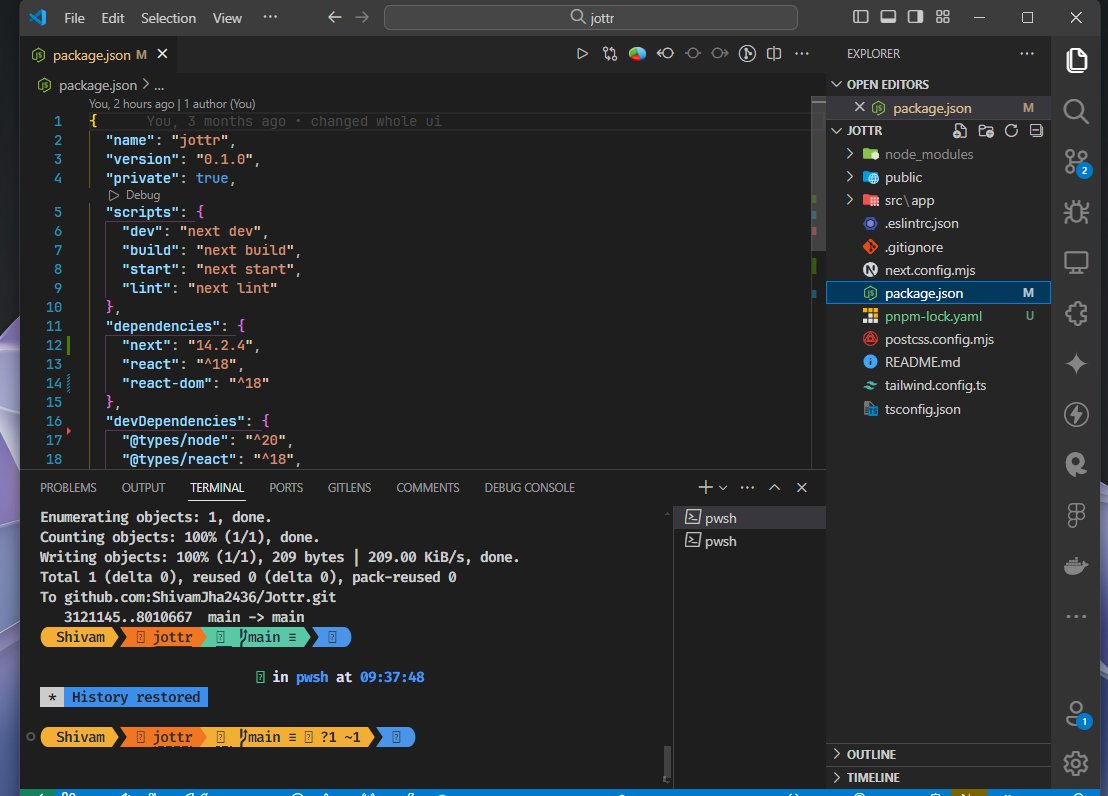Toggle the bottom panel layout button
This screenshot has height=796, width=1108.
point(888,17)
